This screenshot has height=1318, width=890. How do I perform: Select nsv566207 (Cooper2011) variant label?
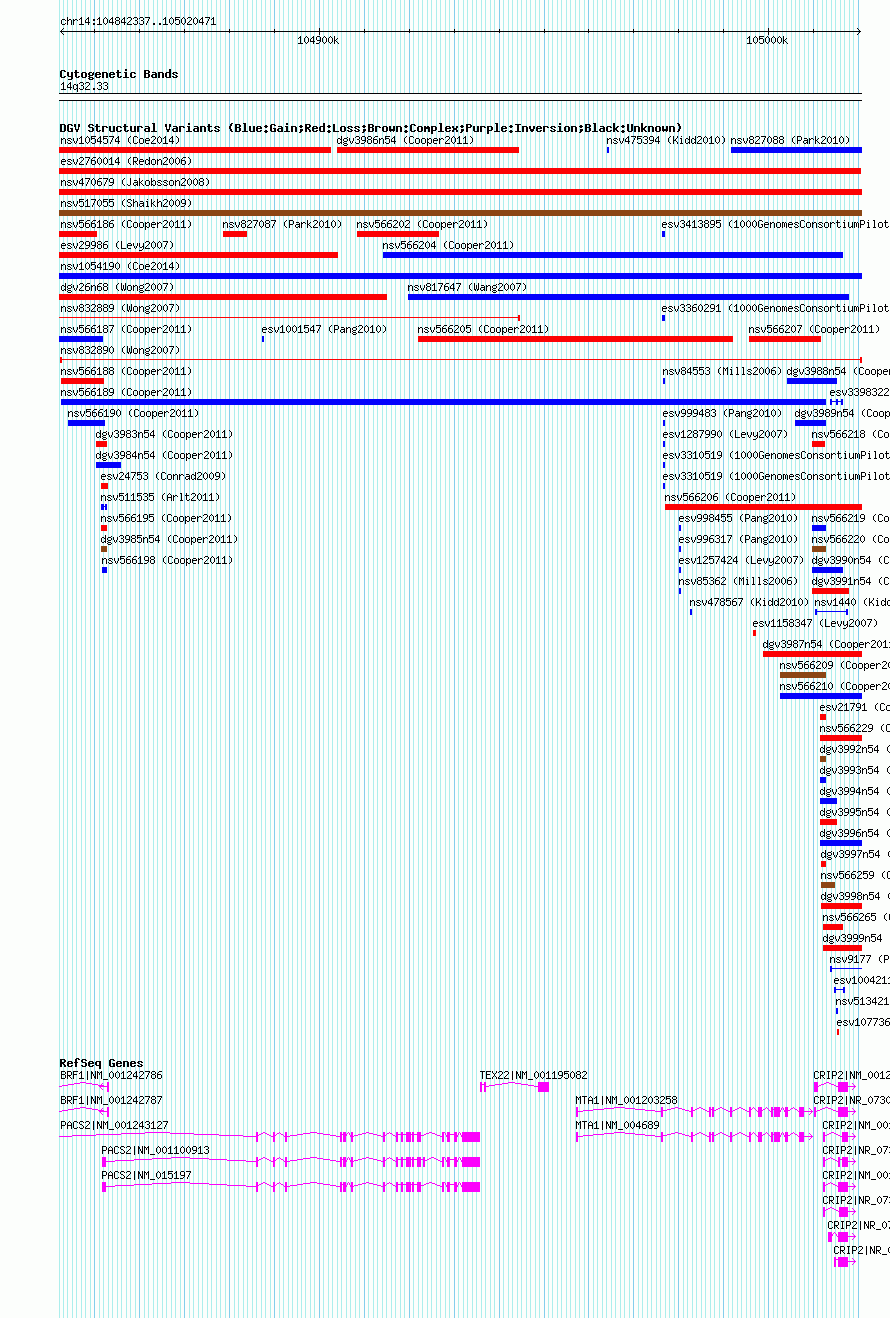click(x=815, y=329)
